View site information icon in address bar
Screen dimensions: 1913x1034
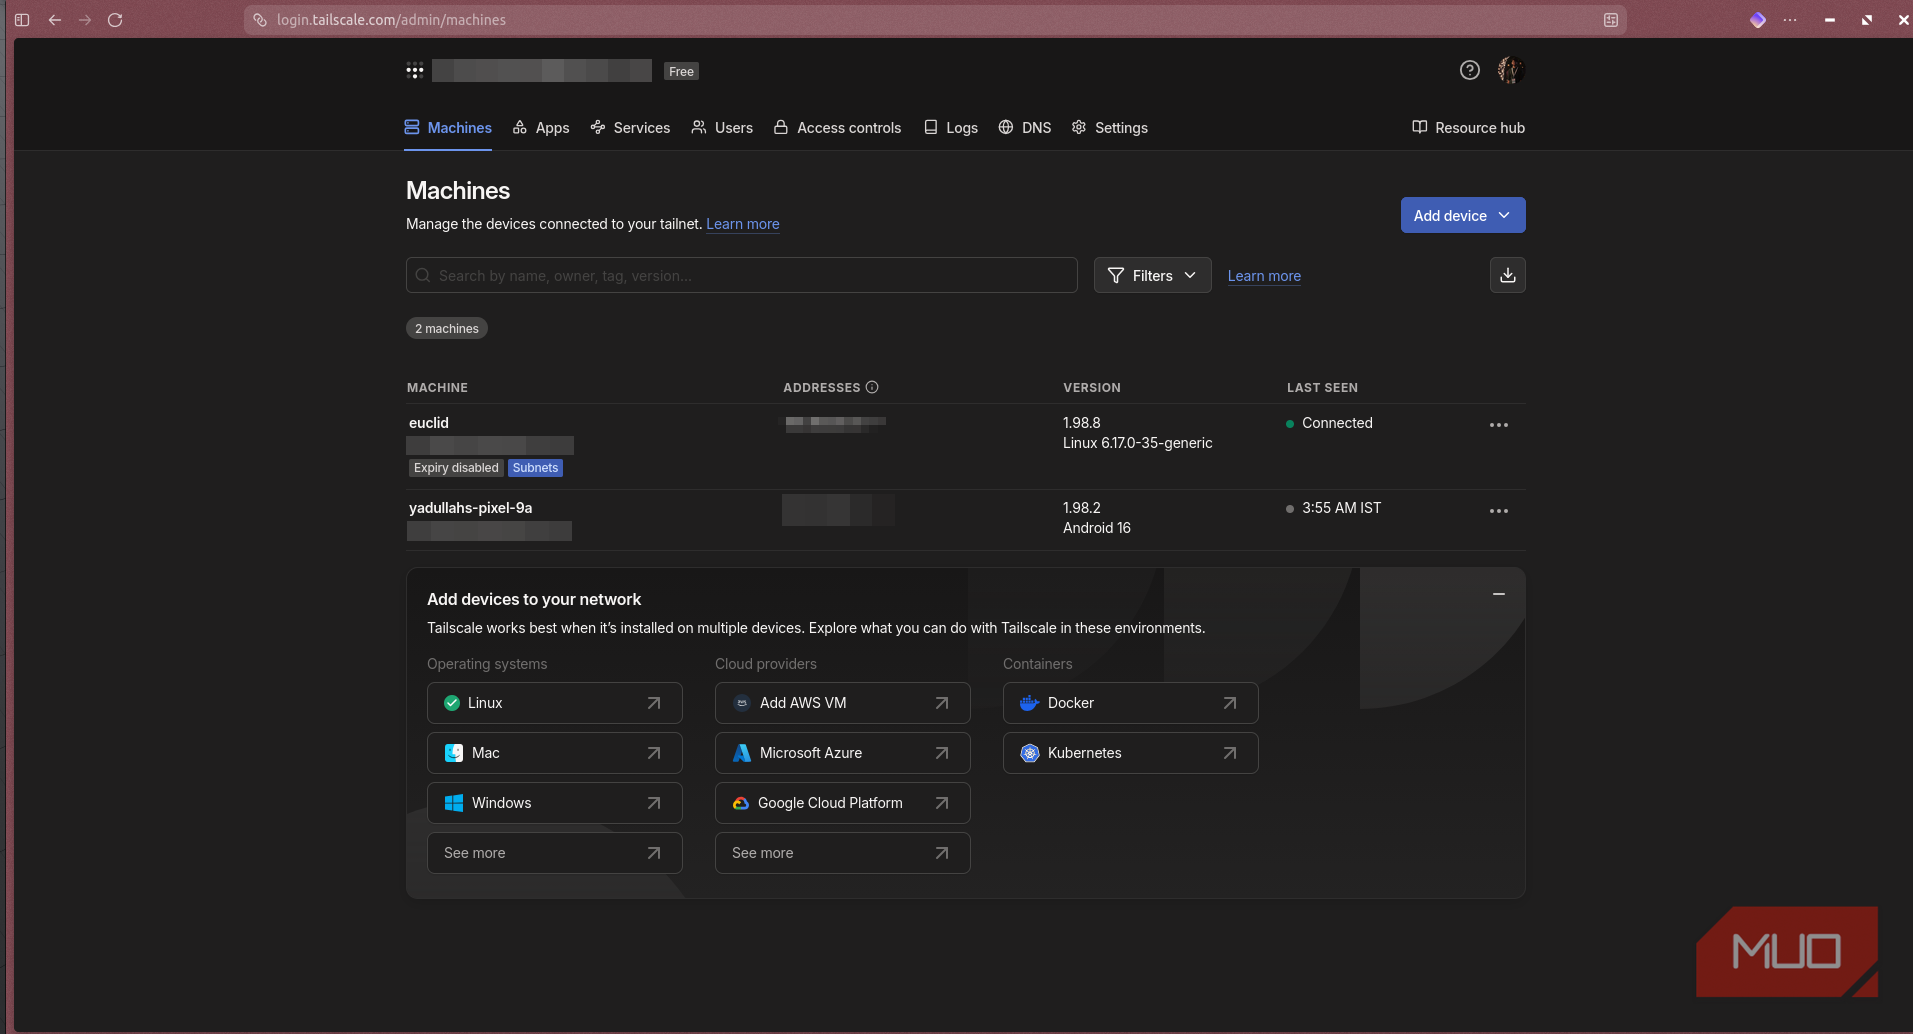click(260, 20)
